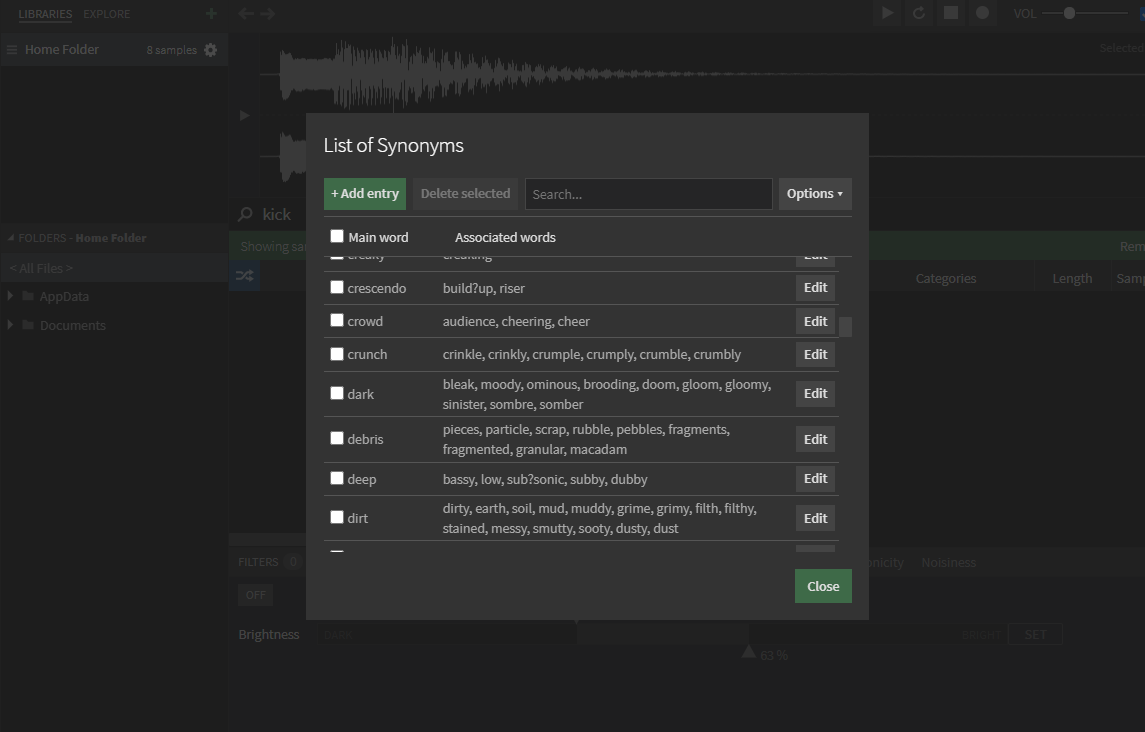Screen dimensions: 1145x732
Task: Toggle the loop playback icon
Action: point(919,13)
